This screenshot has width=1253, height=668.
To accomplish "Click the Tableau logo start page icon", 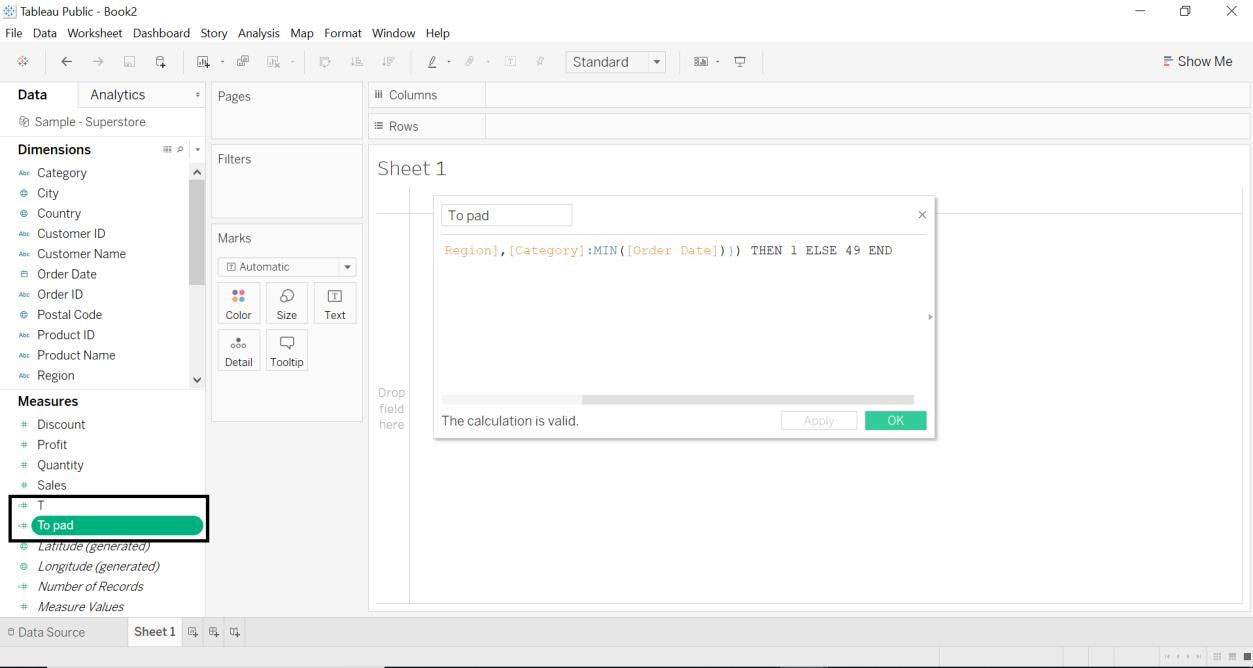I will tap(23, 62).
